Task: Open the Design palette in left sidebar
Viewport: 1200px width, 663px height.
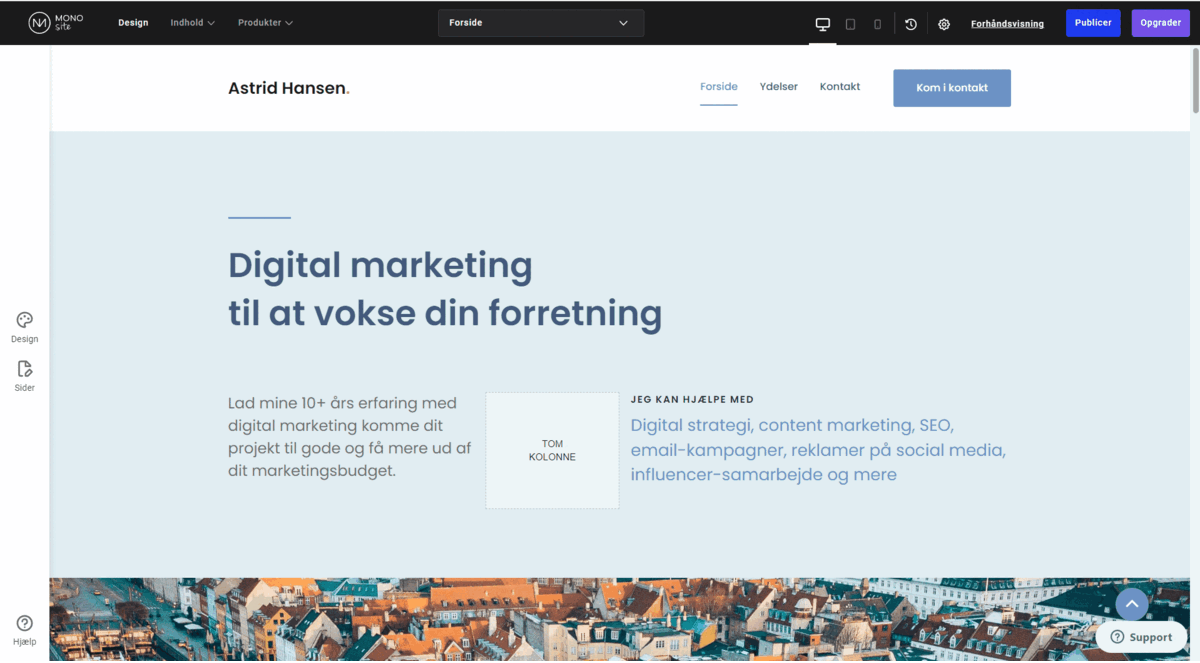Action: [x=25, y=327]
